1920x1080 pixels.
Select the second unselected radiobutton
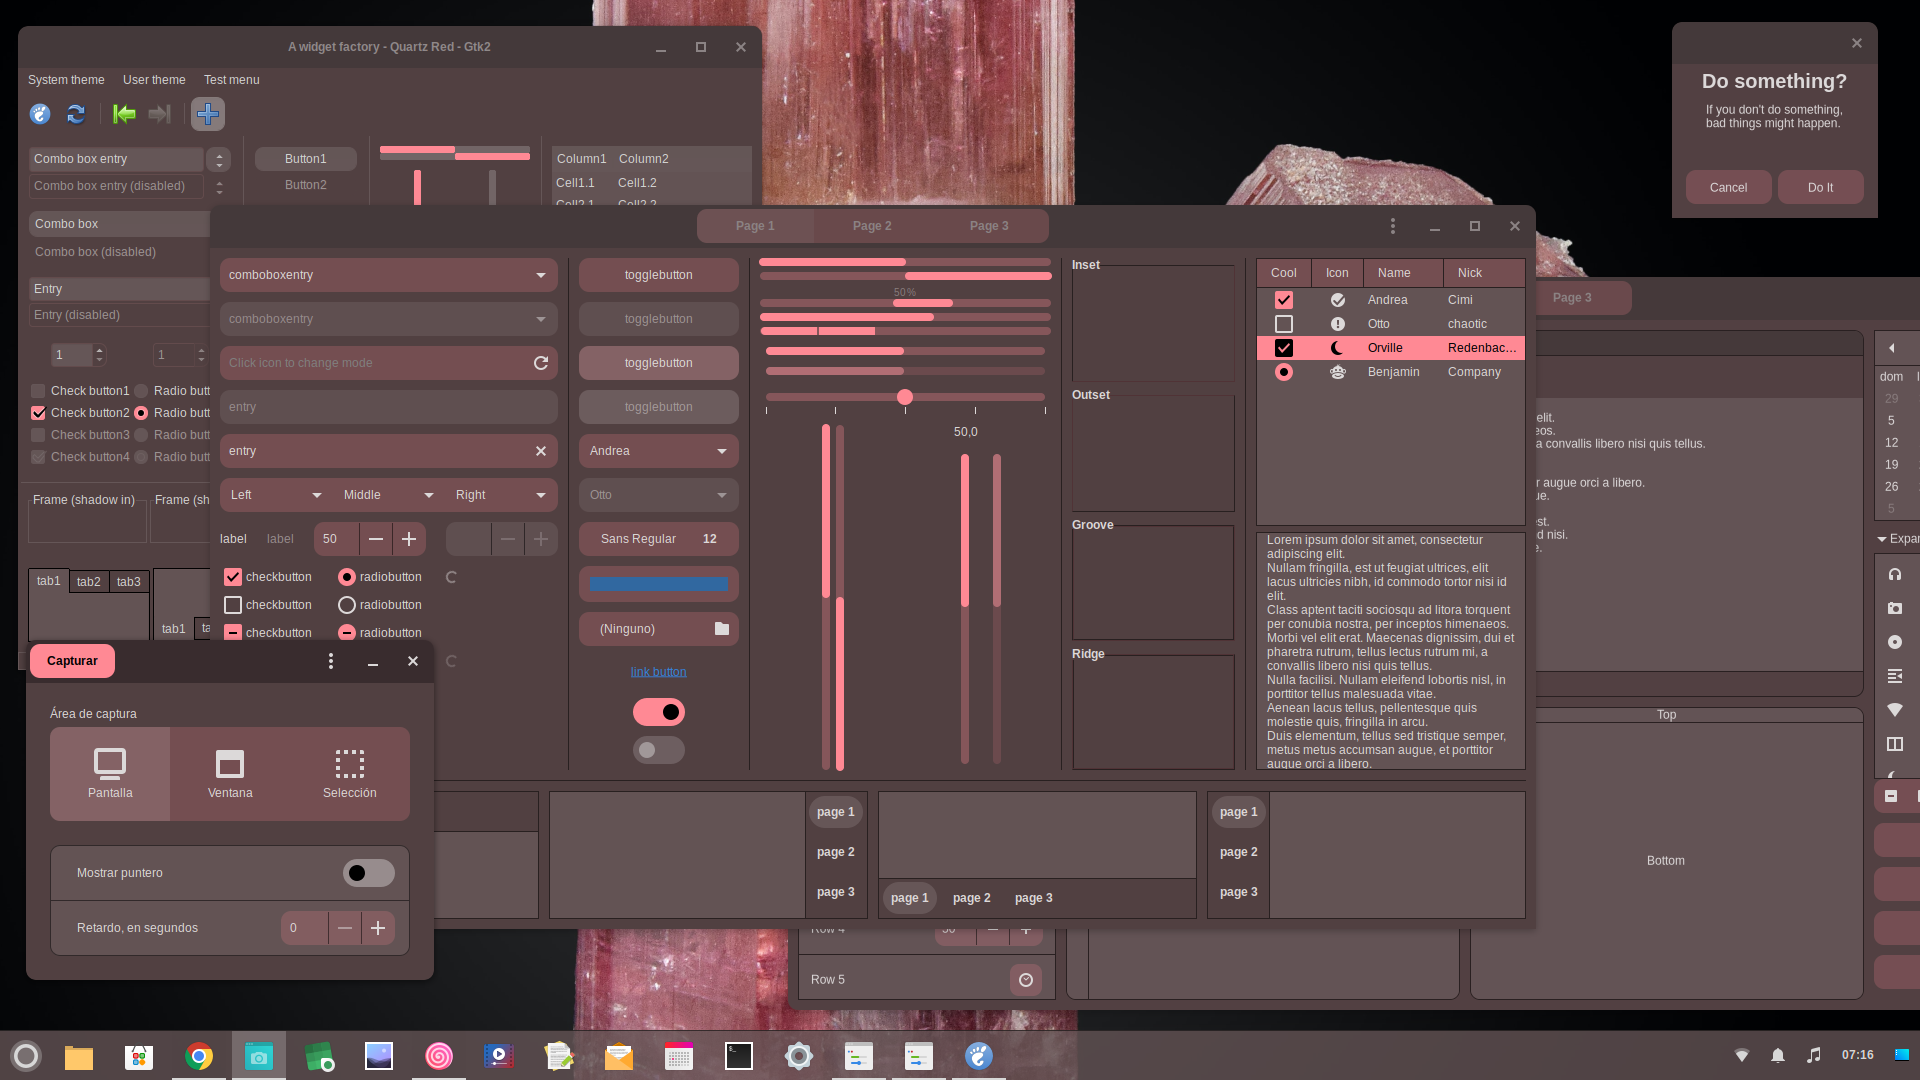347,605
